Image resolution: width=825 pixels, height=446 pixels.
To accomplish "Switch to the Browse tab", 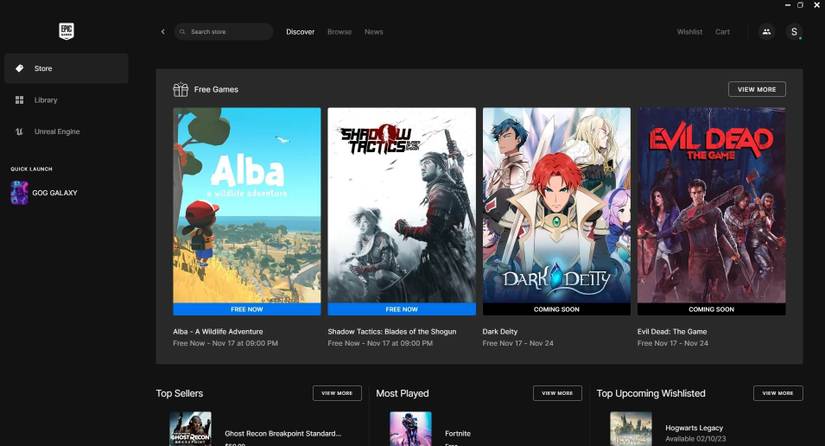I will tap(339, 32).
